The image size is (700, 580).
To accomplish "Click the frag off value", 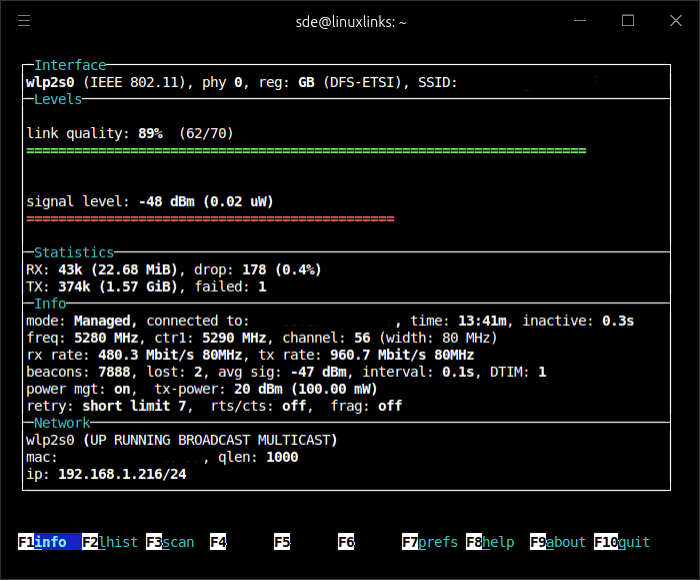I will pyautogui.click(x=390, y=406).
